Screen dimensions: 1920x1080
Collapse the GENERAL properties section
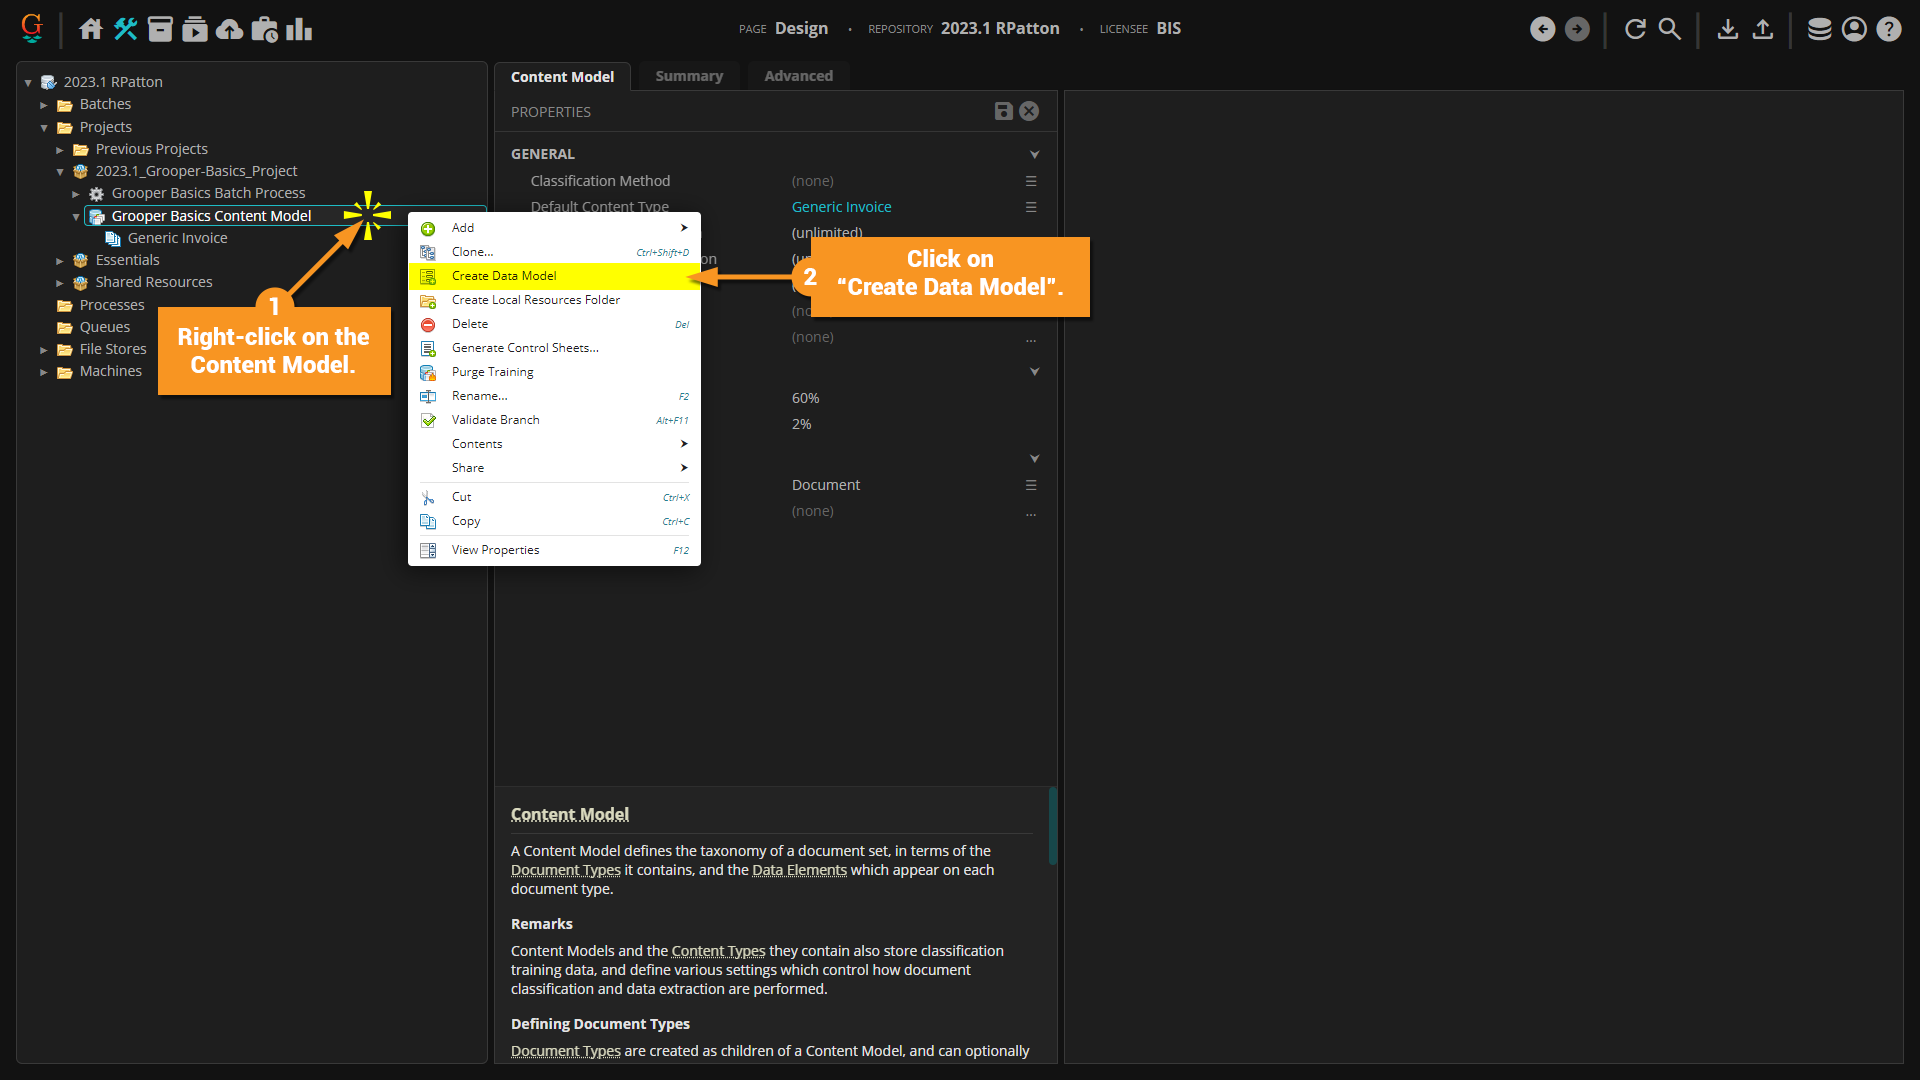point(1034,154)
